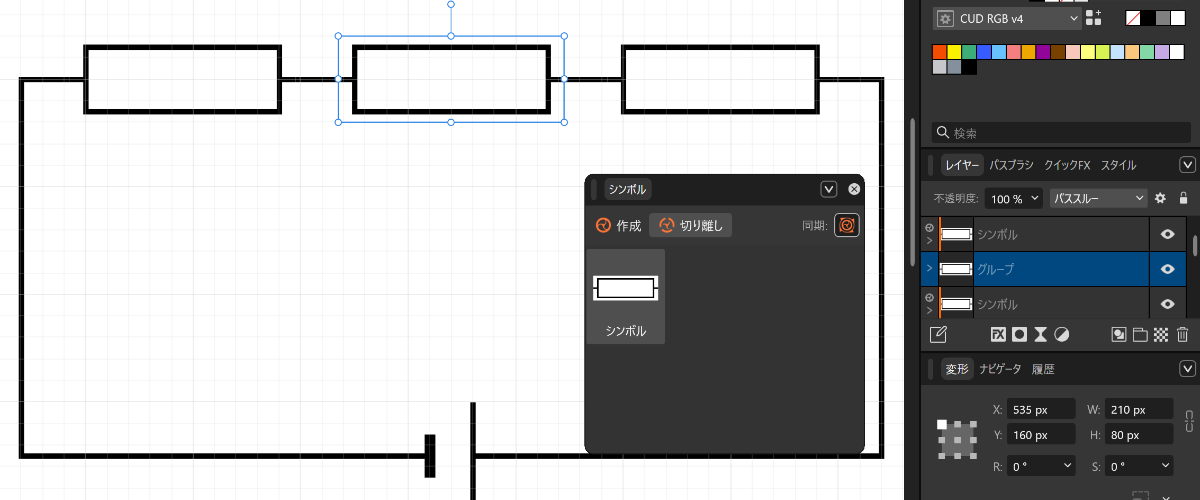Click the right resistor rectangle on canvas
Screen dimensions: 1200x500
[x=720, y=78]
